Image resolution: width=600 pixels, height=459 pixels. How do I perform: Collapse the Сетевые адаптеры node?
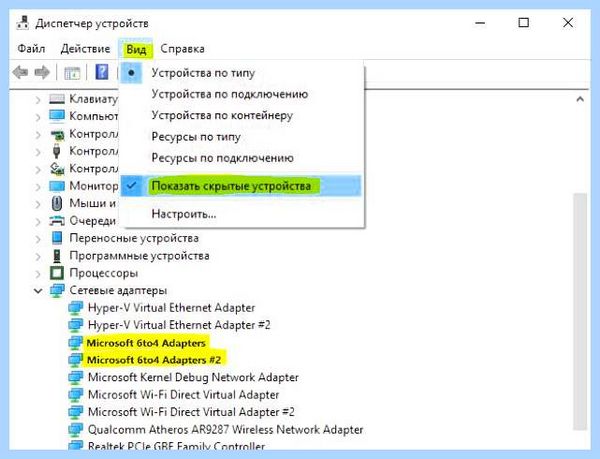(x=38, y=291)
